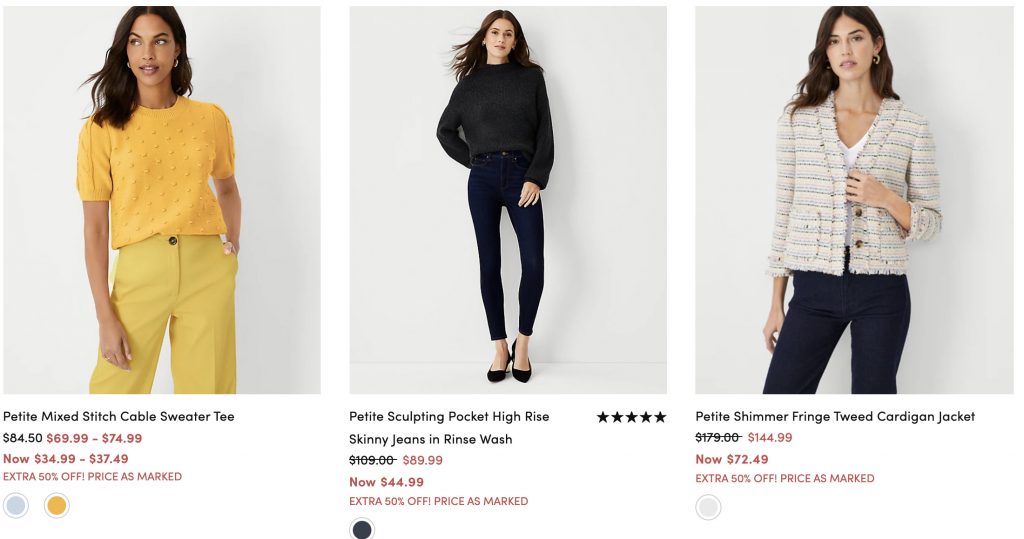Image resolution: width=1024 pixels, height=539 pixels.
Task: Click the $89.99 jeans sale price
Action: click(422, 460)
